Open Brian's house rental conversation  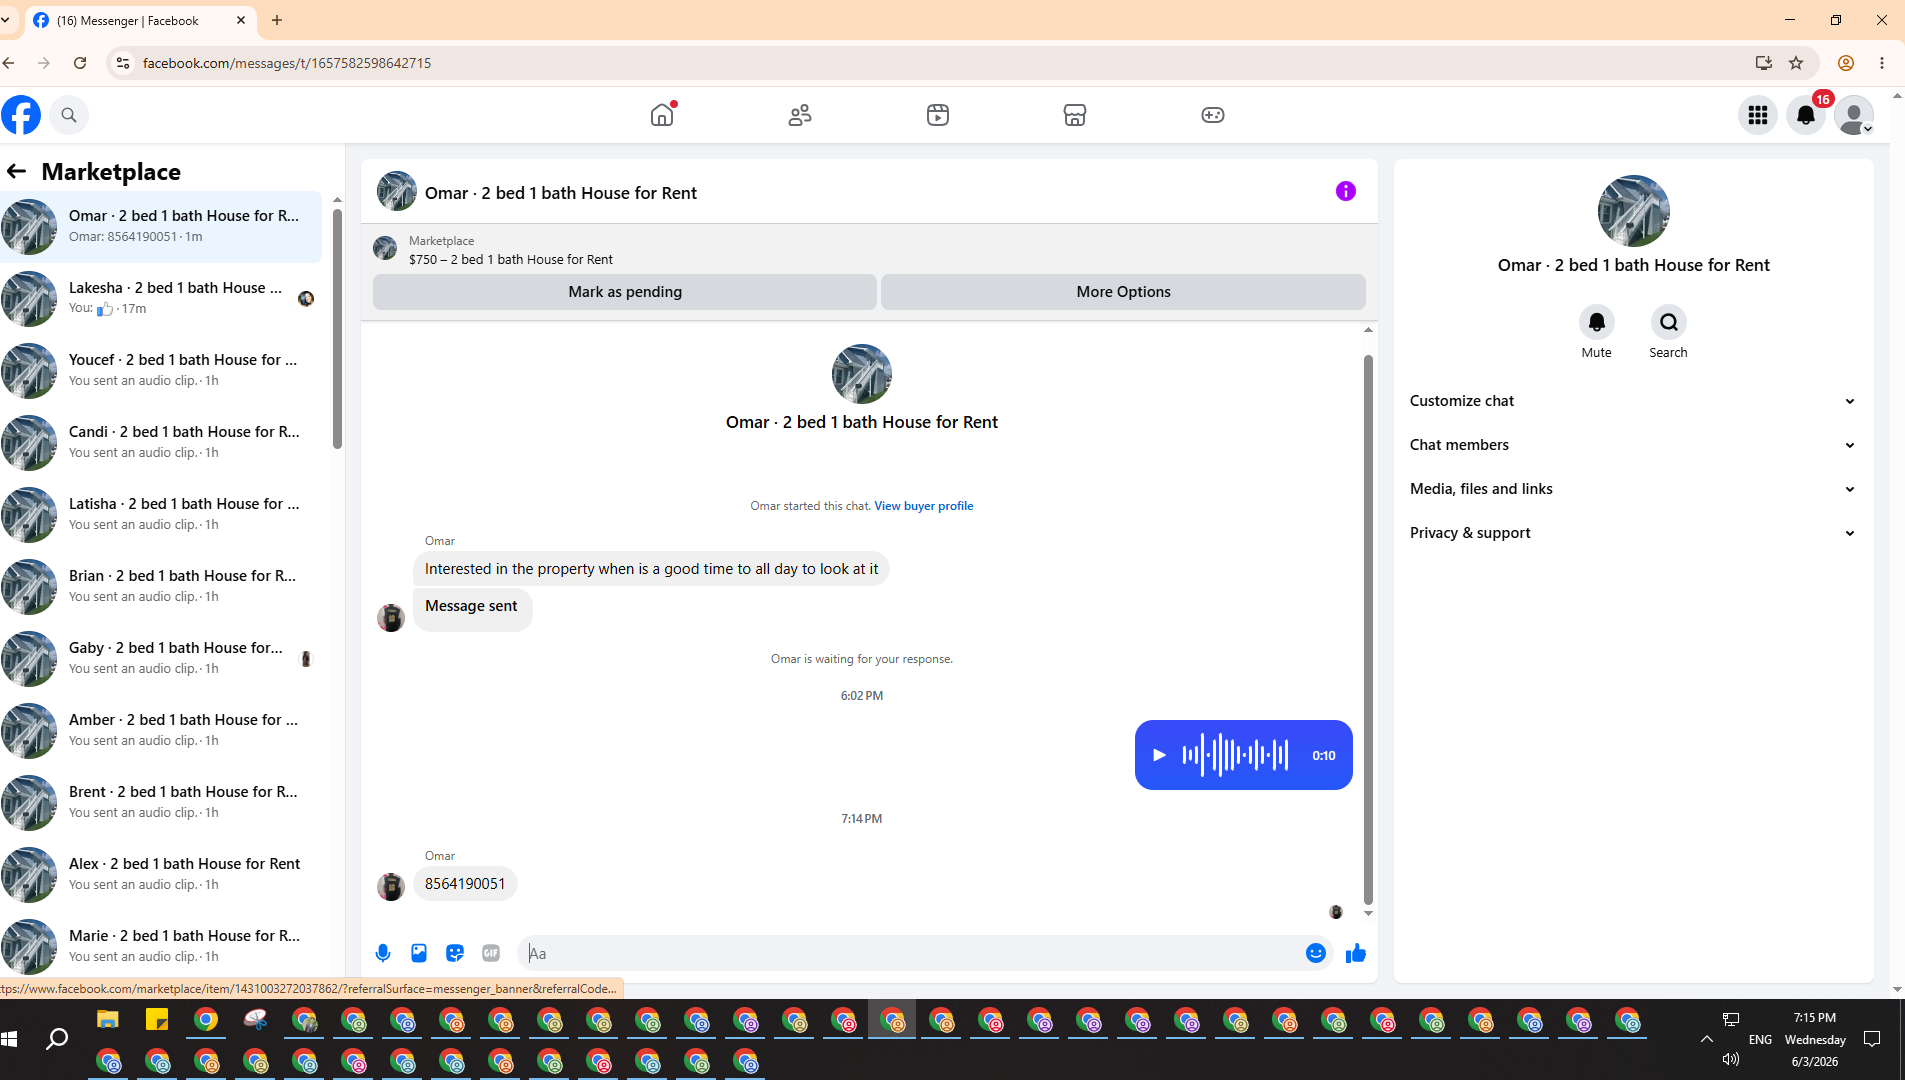click(x=161, y=586)
